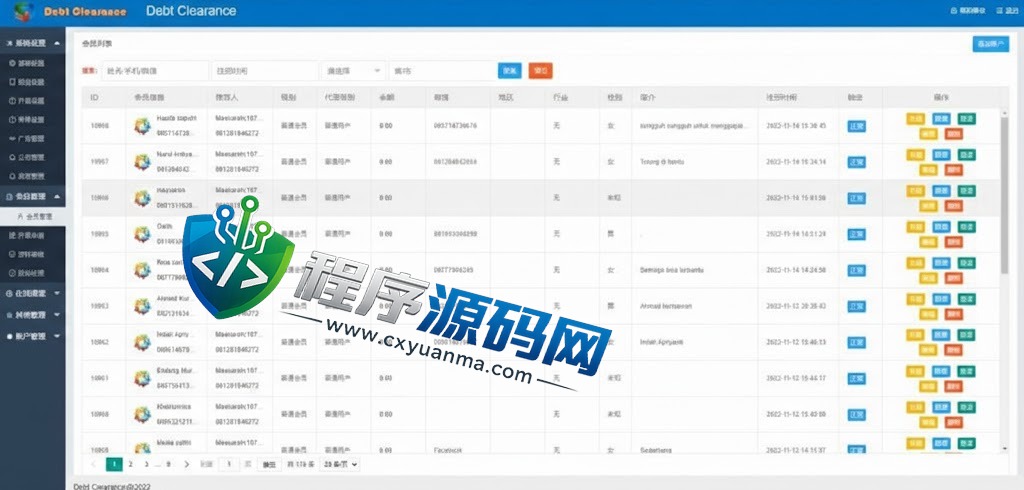Viewport: 1024px width, 490px height.
Task: Select the highlighted member management sub-item
Action: [33, 216]
